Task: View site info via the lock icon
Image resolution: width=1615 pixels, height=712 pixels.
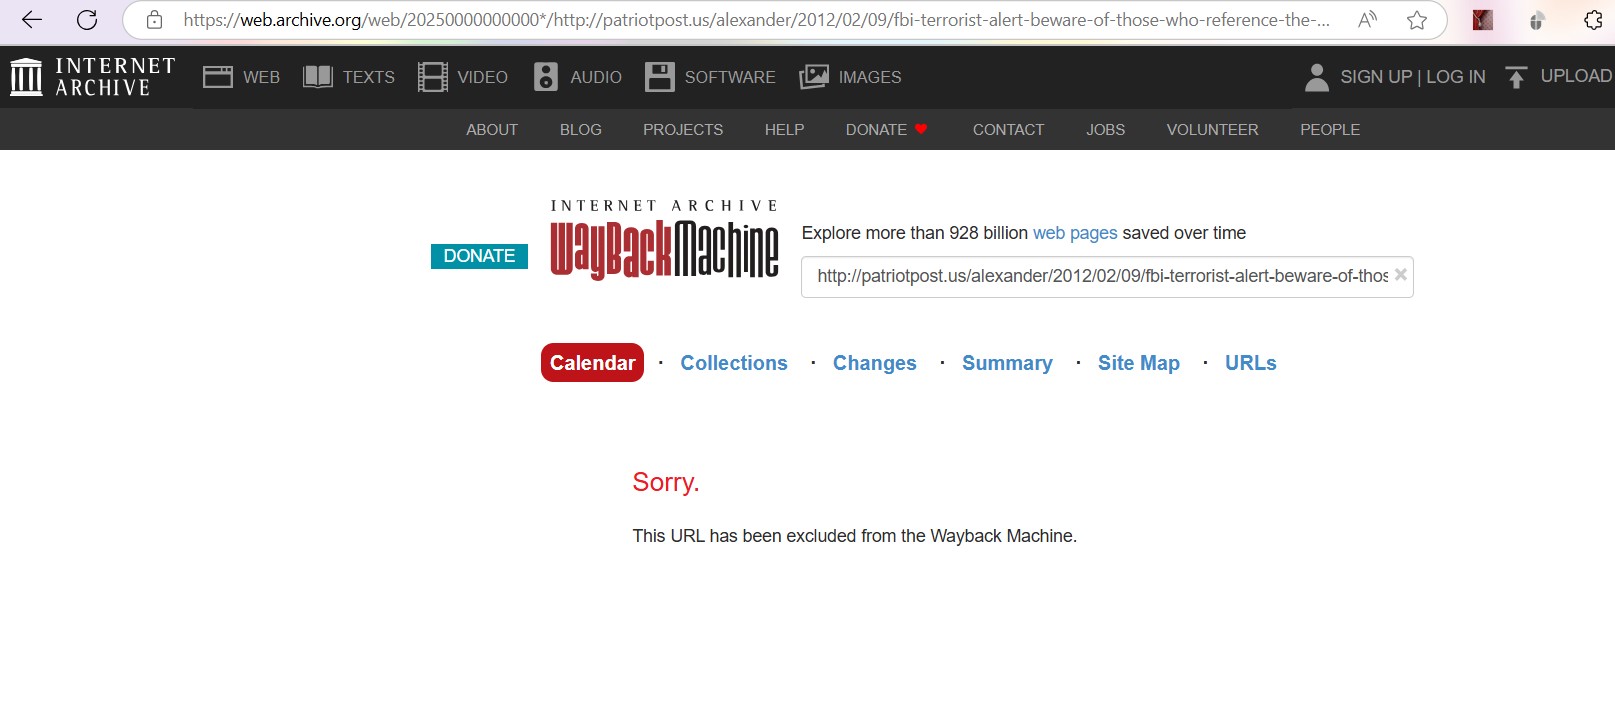Action: (154, 20)
